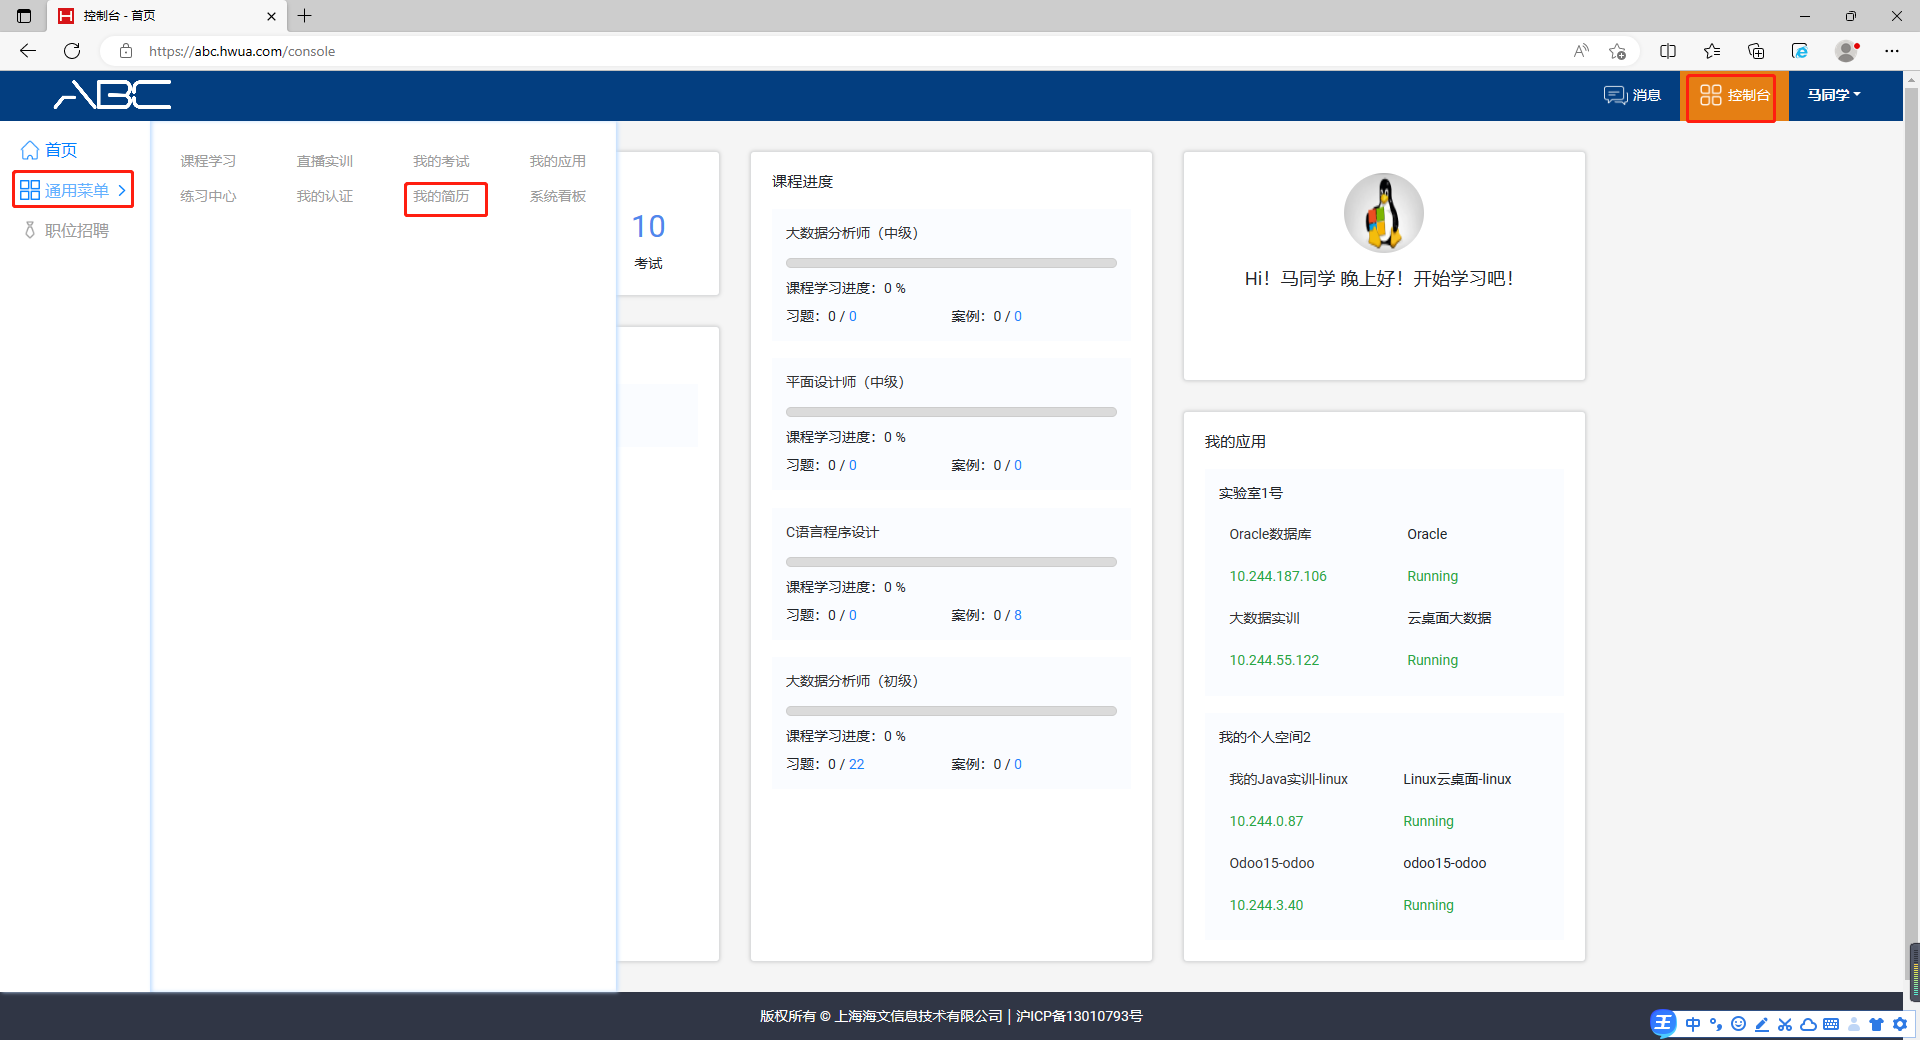Screen dimensions: 1920x1040
Task: Add page to favorites star icon
Action: tap(1617, 51)
